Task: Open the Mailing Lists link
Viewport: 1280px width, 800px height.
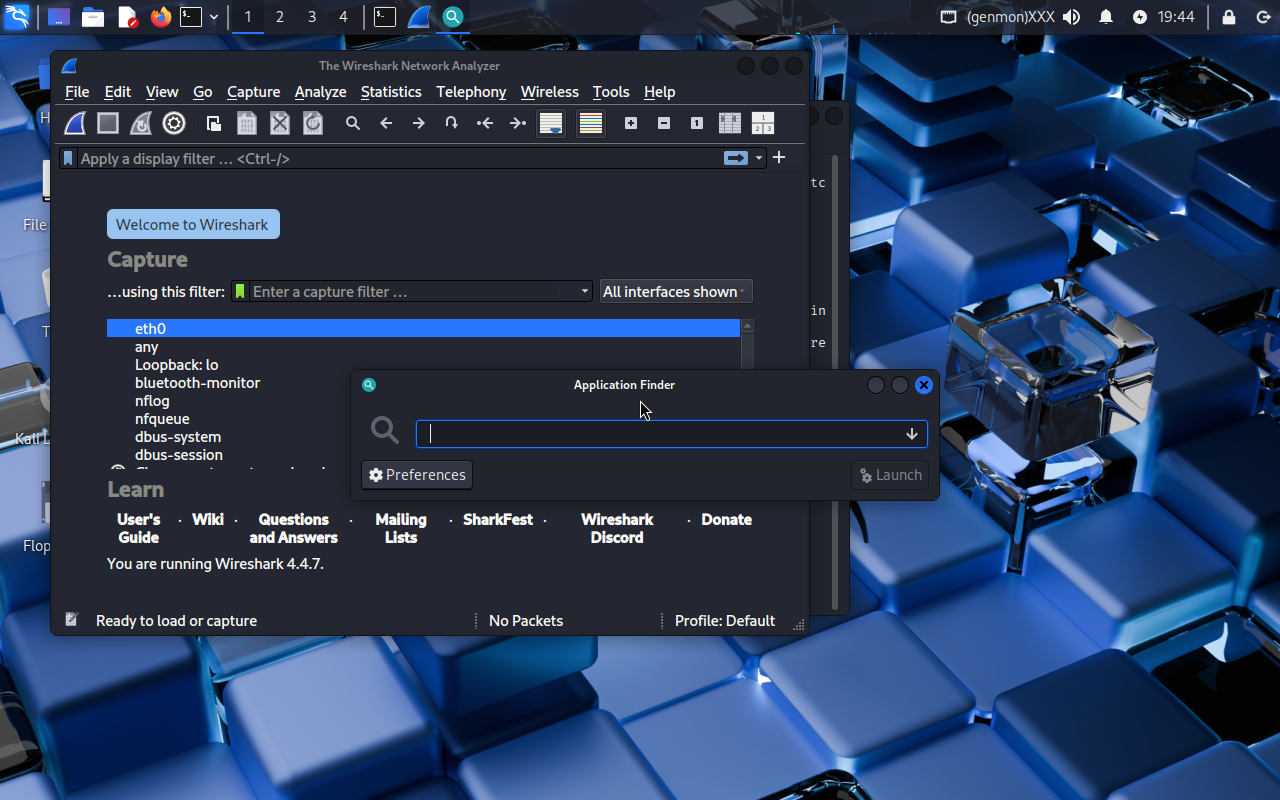Action: tap(401, 528)
